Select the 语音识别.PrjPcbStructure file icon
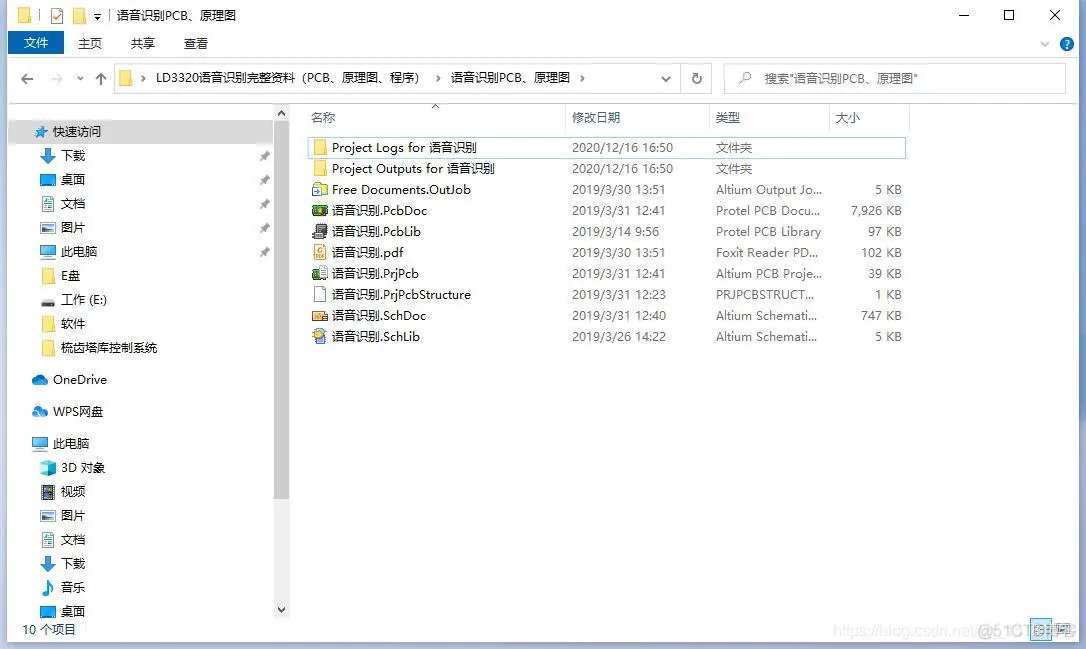1086x649 pixels. (319, 294)
